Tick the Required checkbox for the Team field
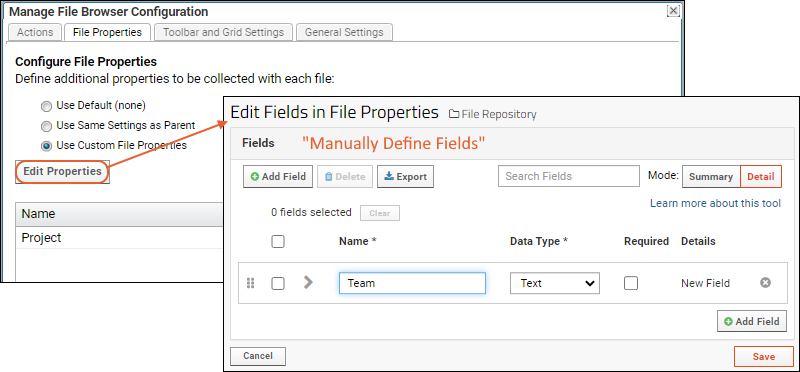This screenshot has height=372, width=800. pyautogui.click(x=631, y=283)
